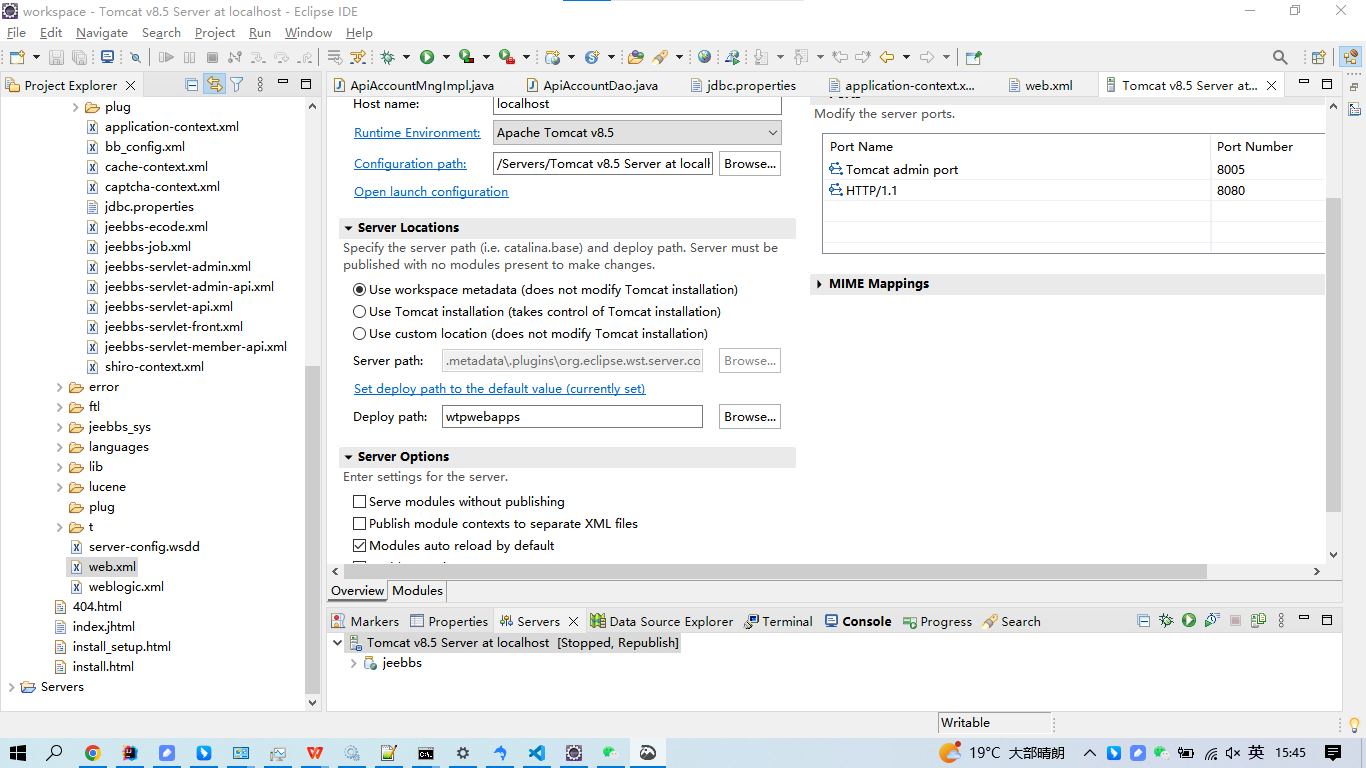Click the Search magnifier icon in toolbar
The width and height of the screenshot is (1366, 768).
[x=1280, y=57]
